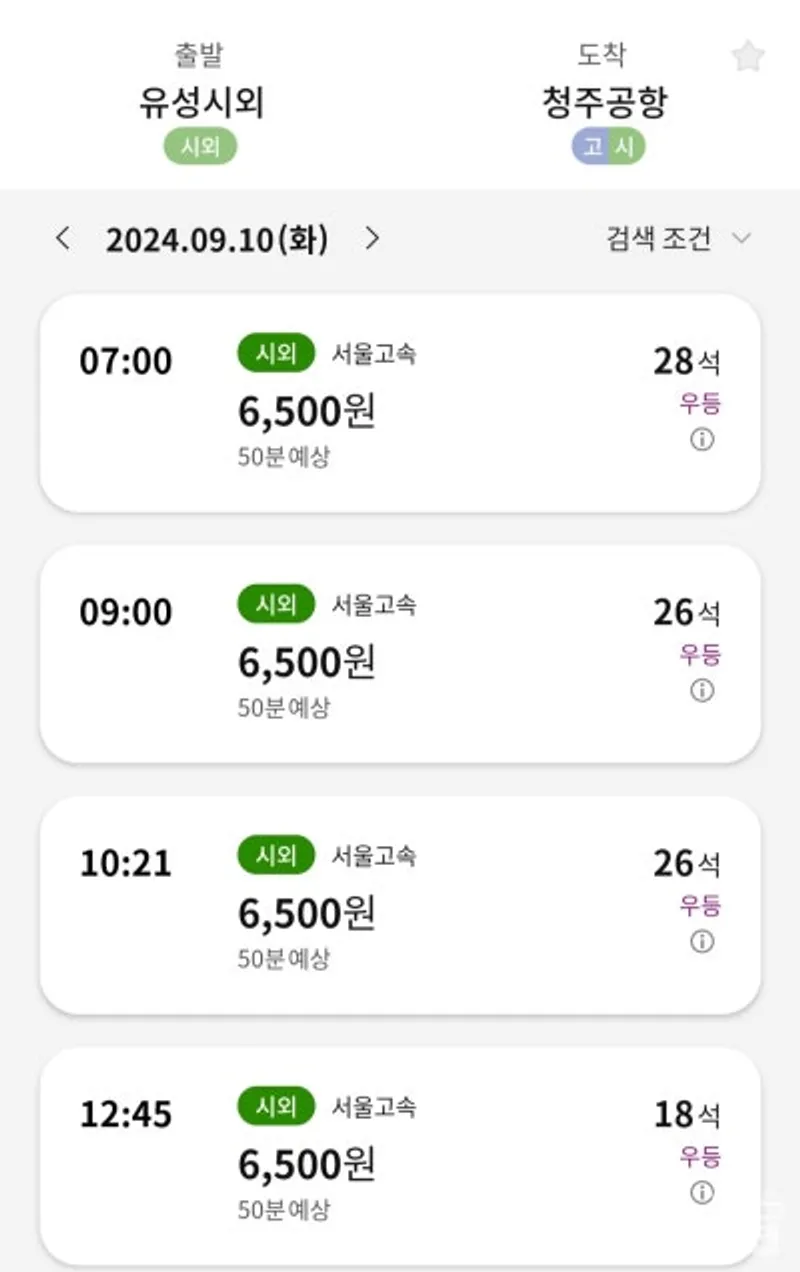This screenshot has height=1272, width=800.
Task: Select the 09:00 bus with 26 seats
Action: 400,654
